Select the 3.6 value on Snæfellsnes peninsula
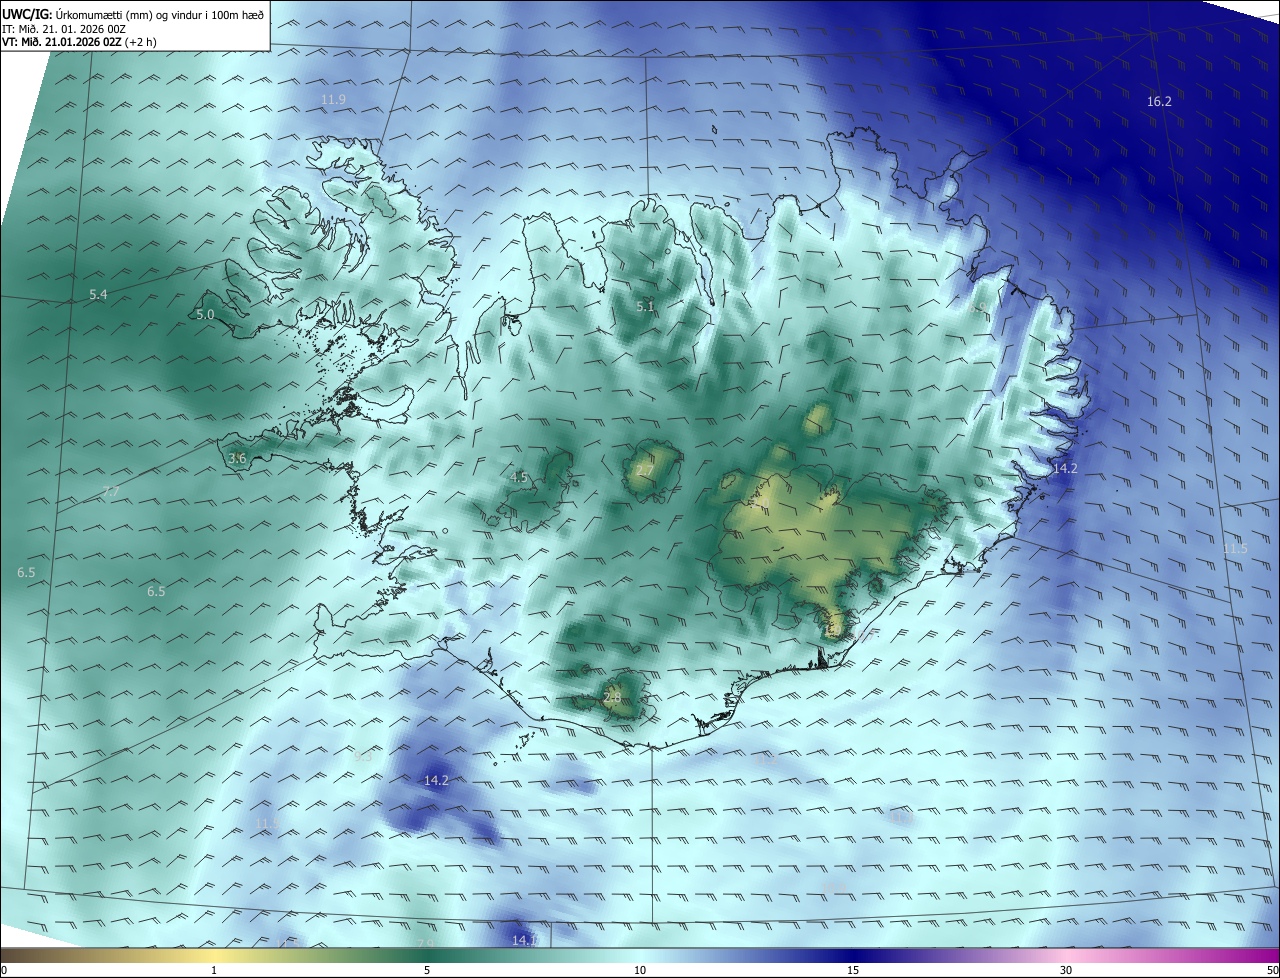The height and width of the screenshot is (978, 1280). (x=237, y=458)
